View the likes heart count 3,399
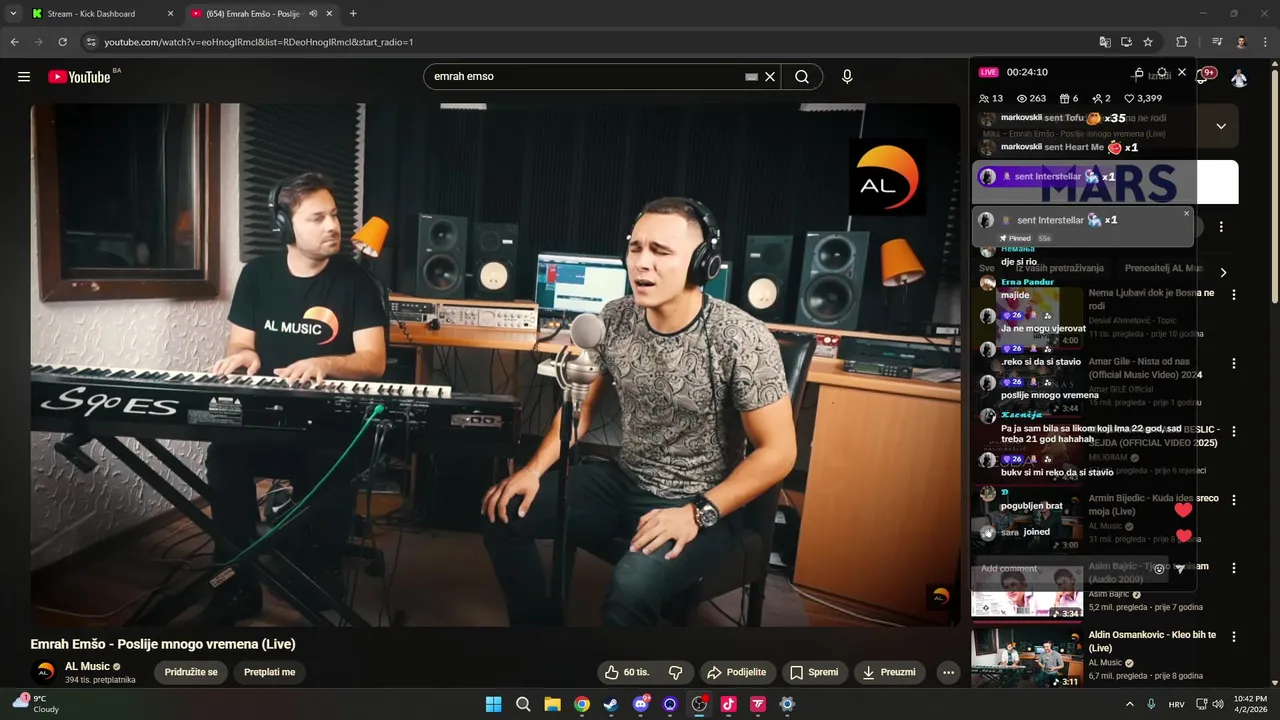The height and width of the screenshot is (720, 1280). [x=1143, y=98]
